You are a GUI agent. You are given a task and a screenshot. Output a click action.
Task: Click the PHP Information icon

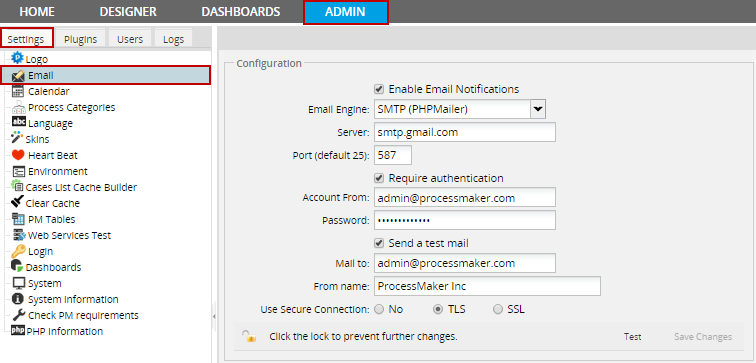pos(18,331)
